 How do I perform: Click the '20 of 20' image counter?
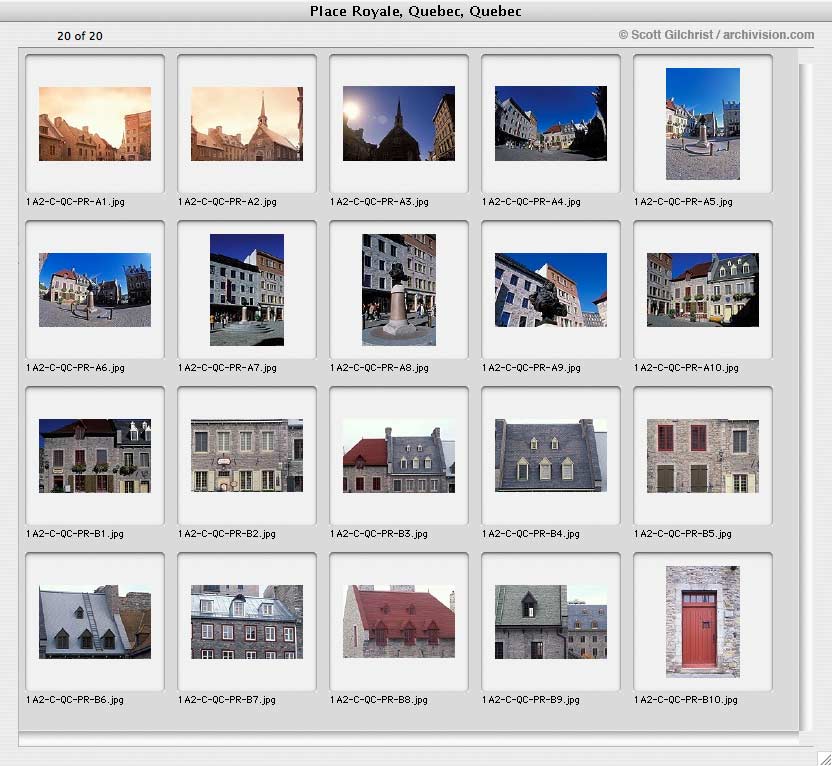(x=80, y=36)
